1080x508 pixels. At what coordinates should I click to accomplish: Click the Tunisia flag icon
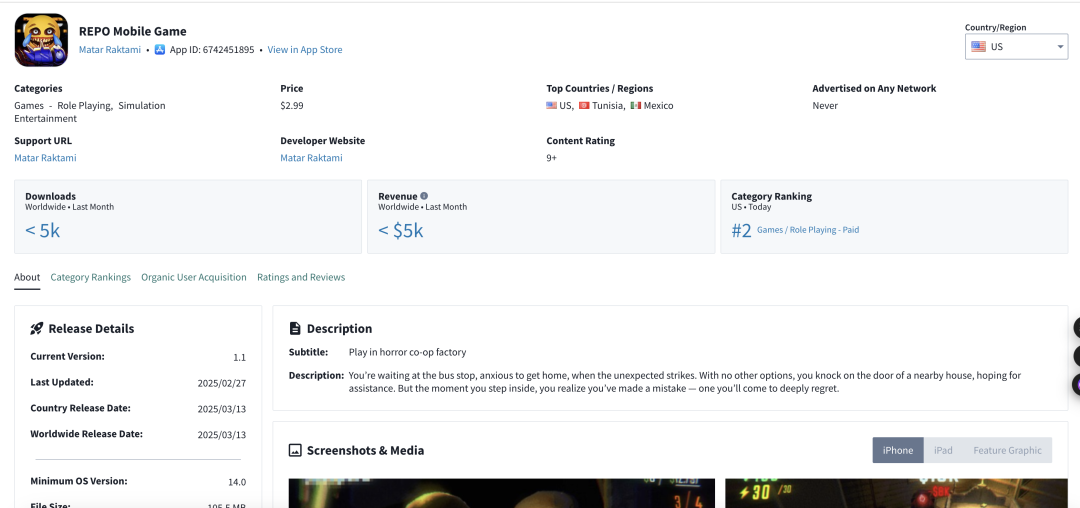584,106
